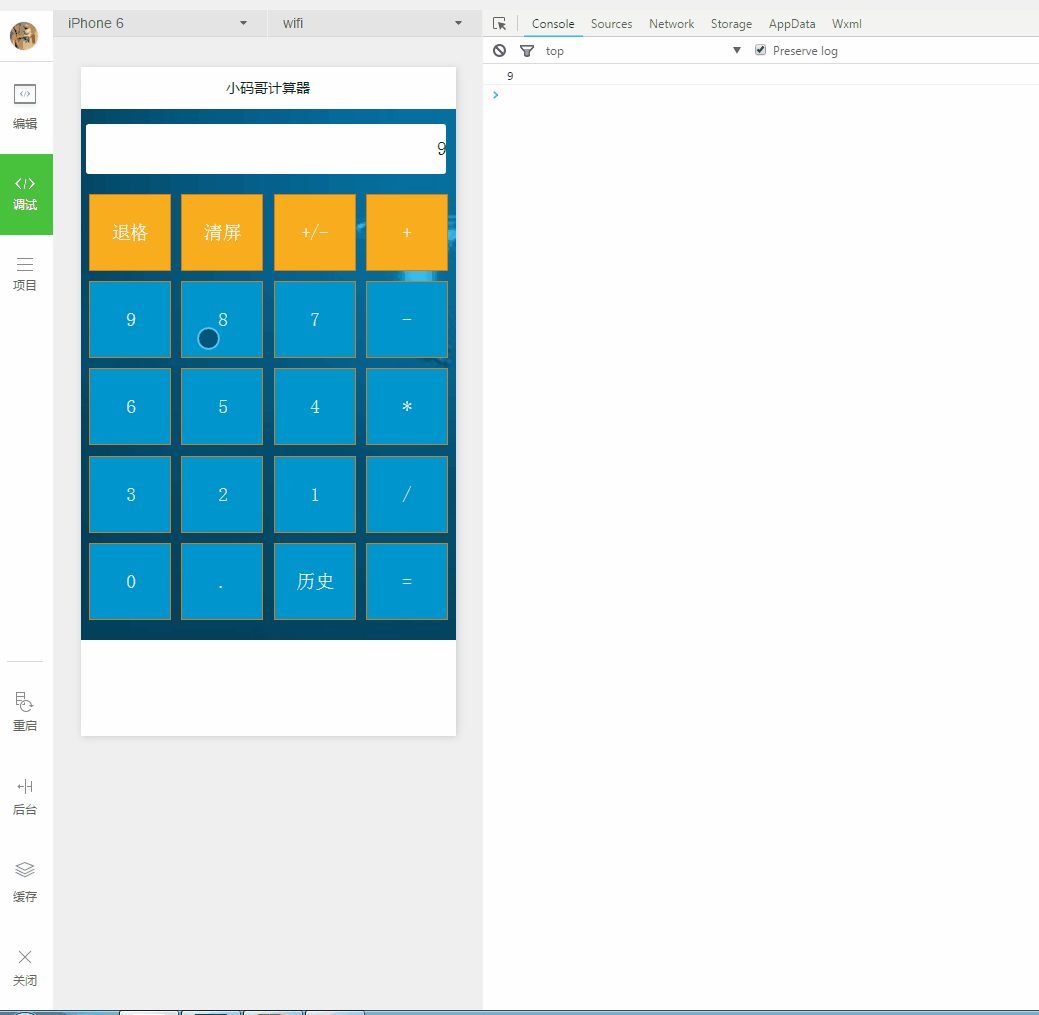Tap the decimal point key

point(222,582)
